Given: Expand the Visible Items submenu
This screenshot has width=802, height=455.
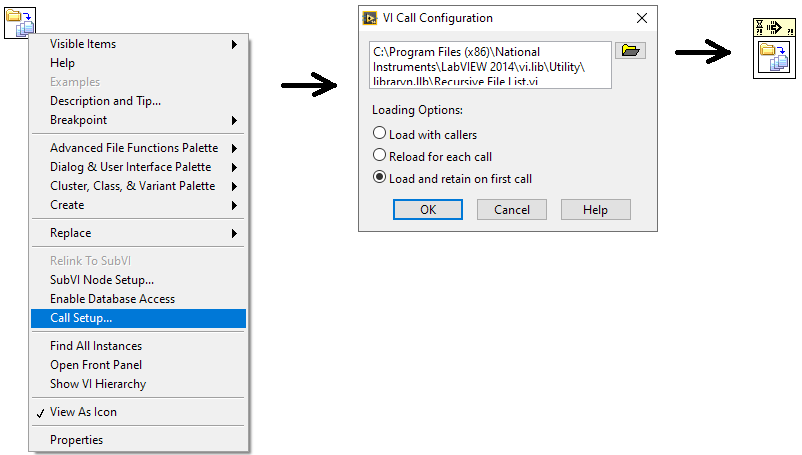Looking at the screenshot, I should (x=138, y=44).
